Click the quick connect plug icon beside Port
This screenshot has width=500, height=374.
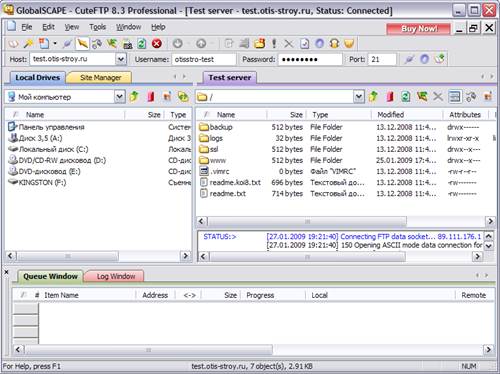tap(409, 59)
